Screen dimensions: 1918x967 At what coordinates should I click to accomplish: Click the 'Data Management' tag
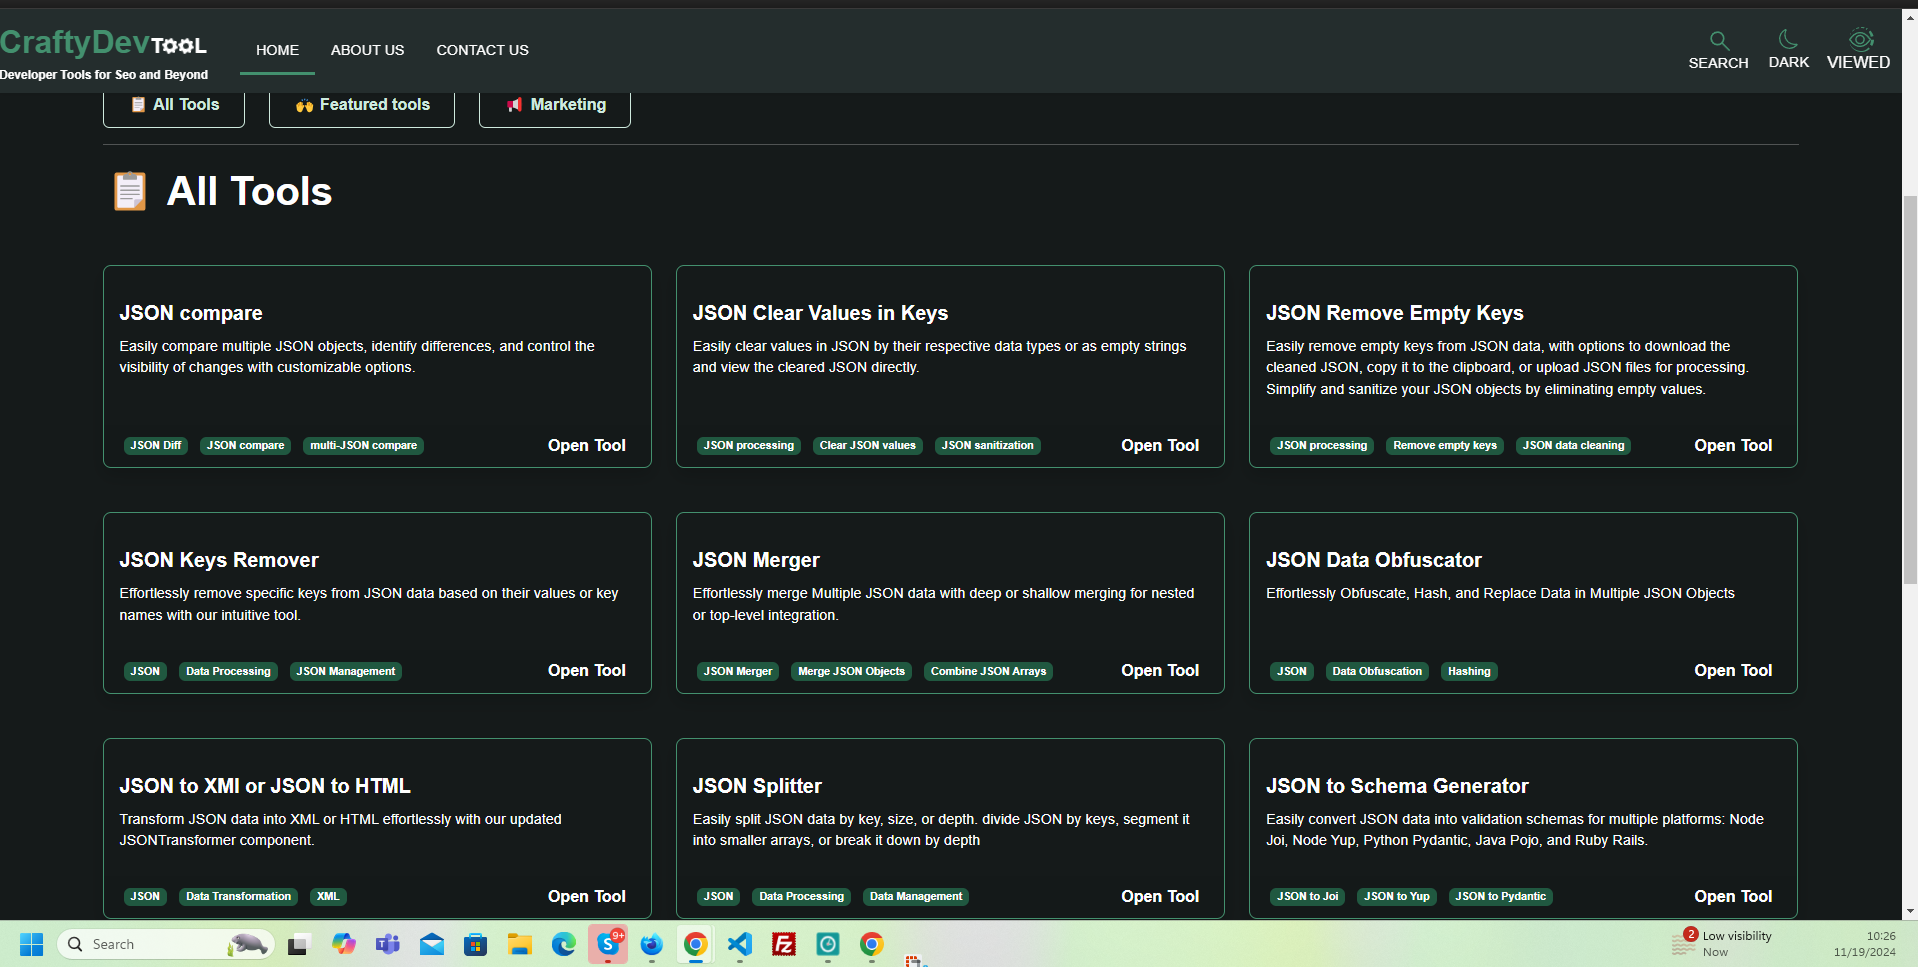pos(916,897)
